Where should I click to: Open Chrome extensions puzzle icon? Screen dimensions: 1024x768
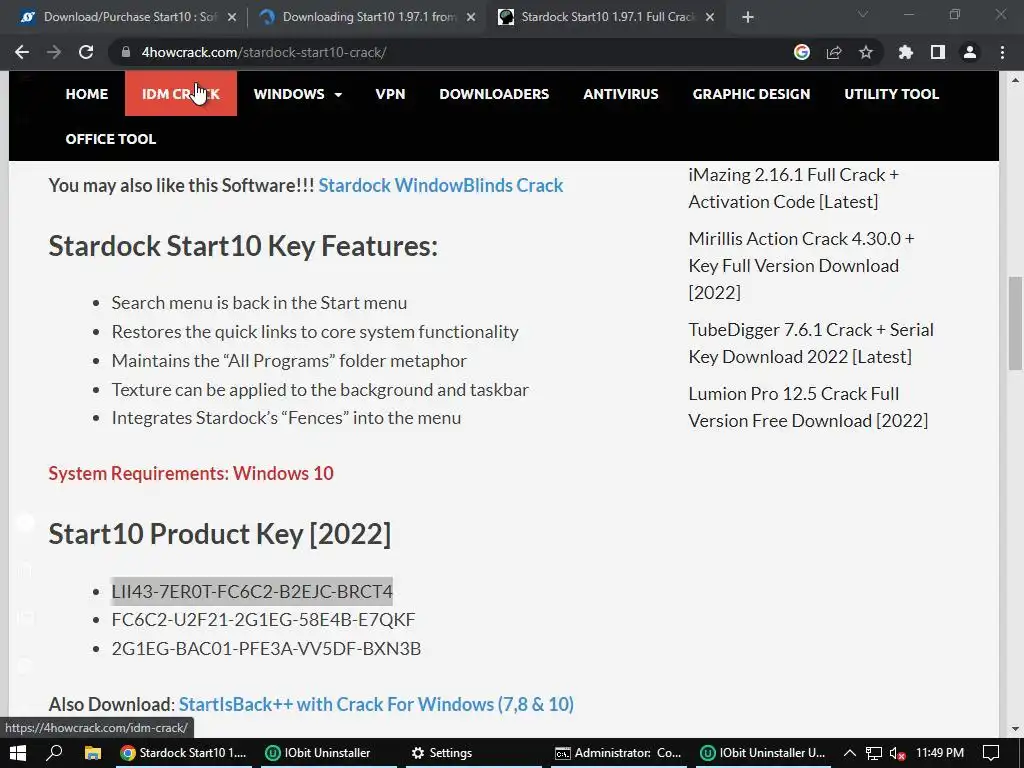coord(905,52)
